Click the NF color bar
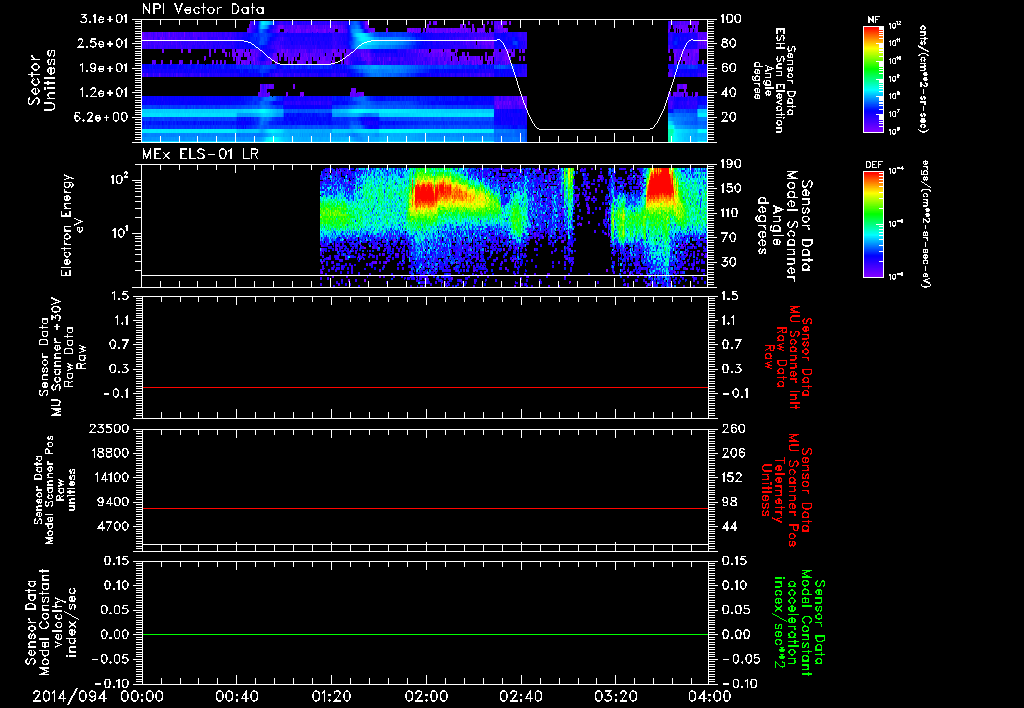 (873, 78)
